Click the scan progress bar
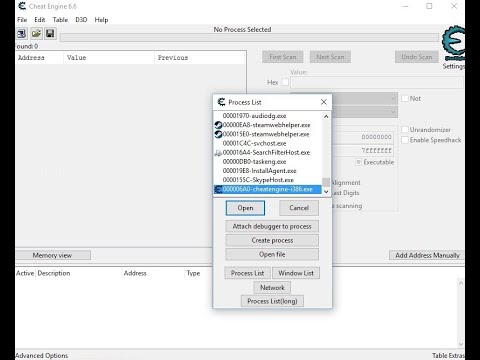The image size is (480, 360). pos(249,37)
